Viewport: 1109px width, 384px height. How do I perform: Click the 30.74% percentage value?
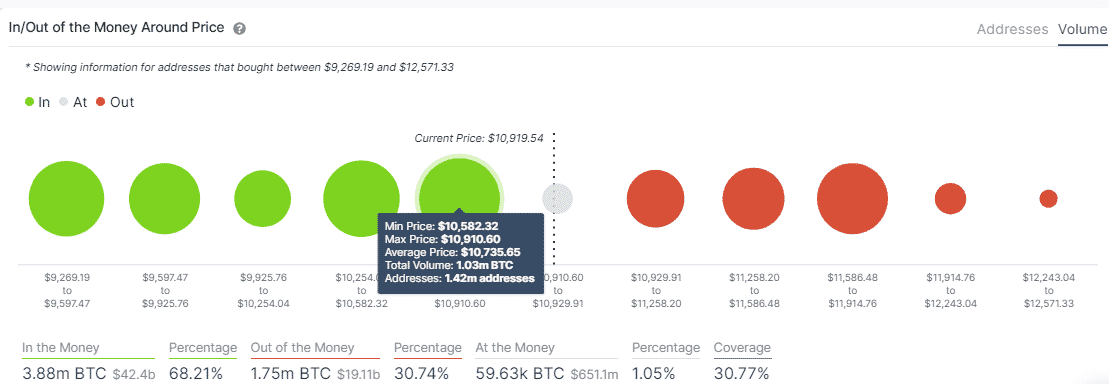pyautogui.click(x=422, y=373)
